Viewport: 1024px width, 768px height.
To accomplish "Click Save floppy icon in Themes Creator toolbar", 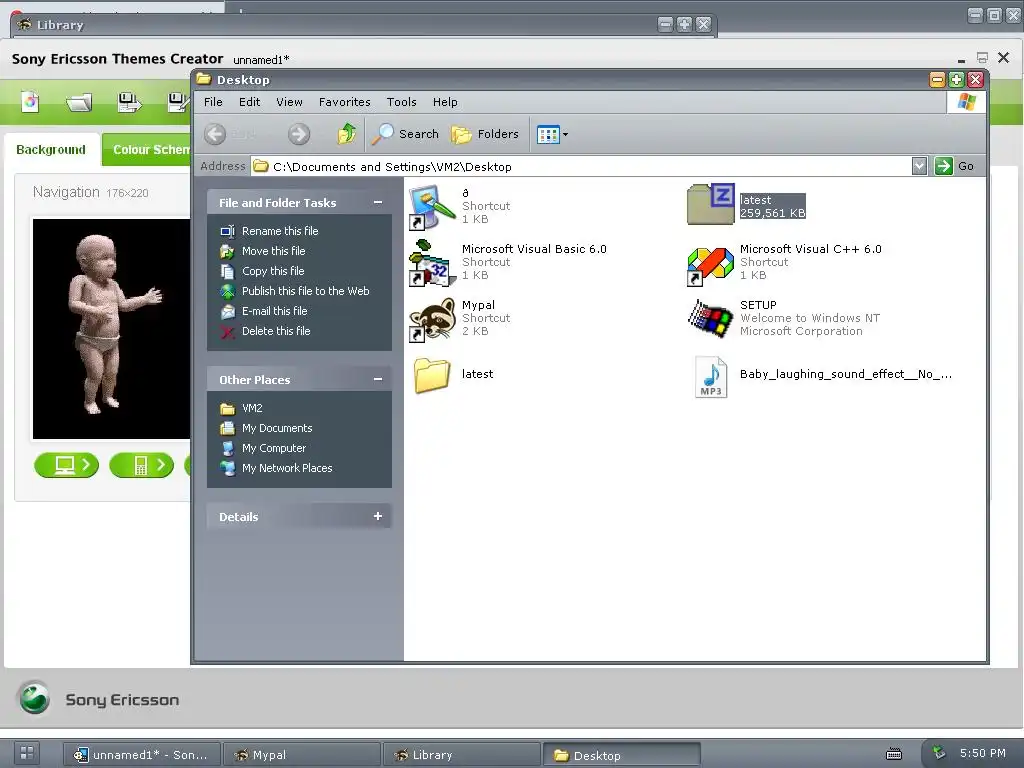I will tap(129, 102).
